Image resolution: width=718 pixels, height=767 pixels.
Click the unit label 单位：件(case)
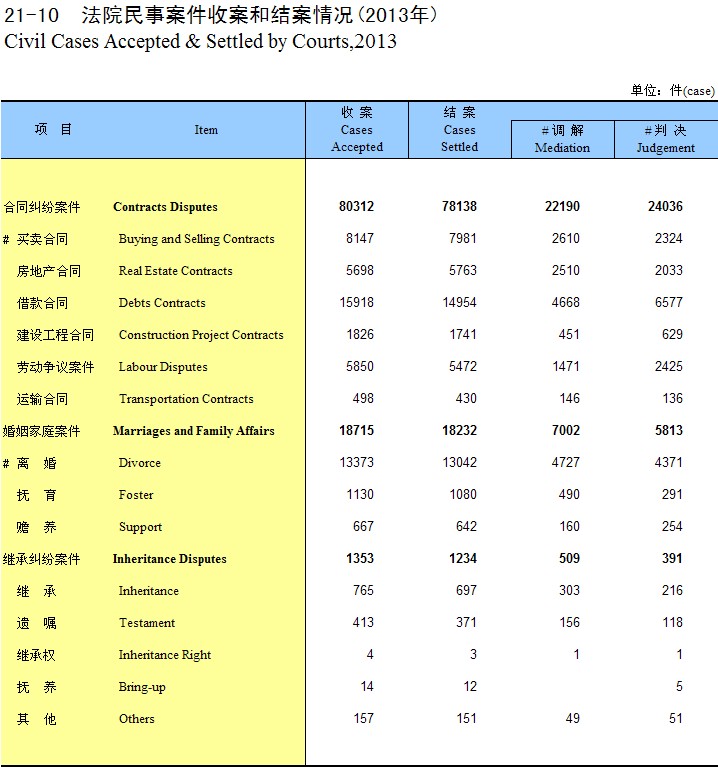tap(673, 90)
